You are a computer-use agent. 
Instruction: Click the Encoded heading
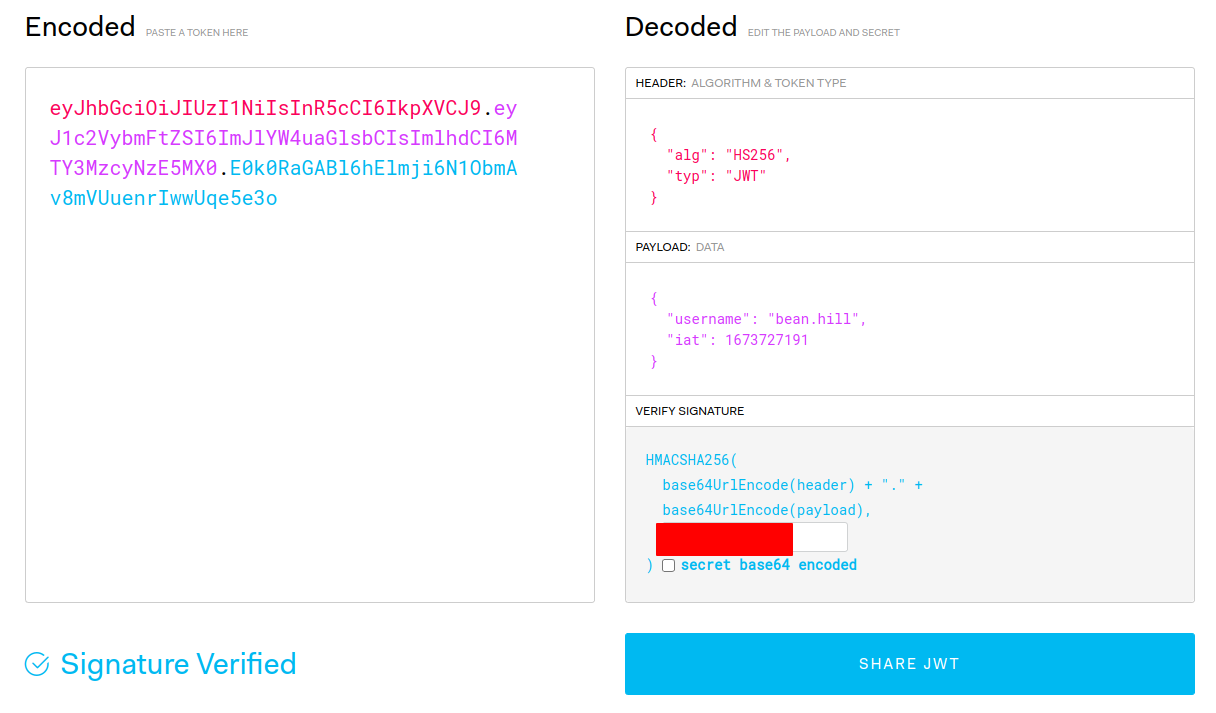[80, 27]
